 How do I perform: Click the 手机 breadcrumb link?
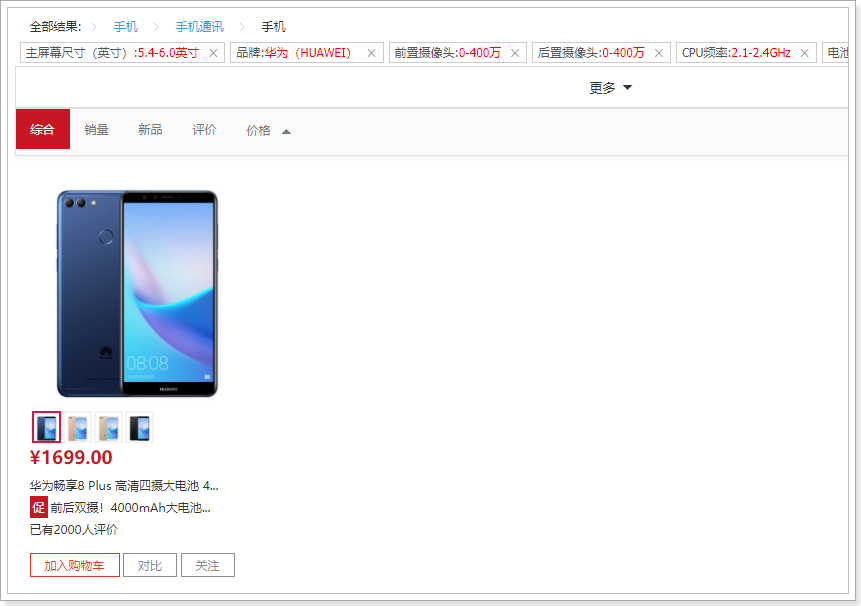click(x=125, y=26)
